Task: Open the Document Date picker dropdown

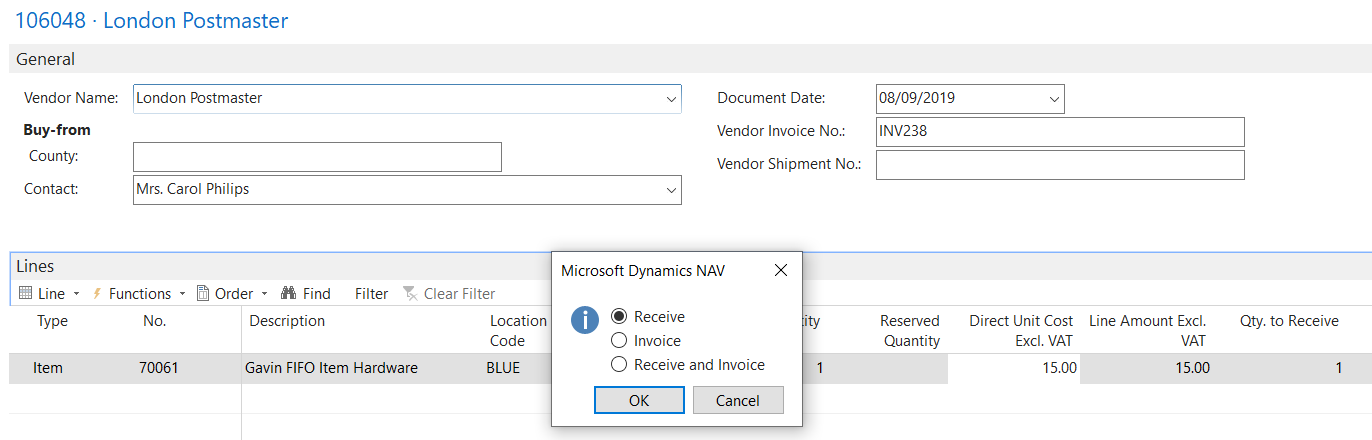Action: tap(1053, 99)
